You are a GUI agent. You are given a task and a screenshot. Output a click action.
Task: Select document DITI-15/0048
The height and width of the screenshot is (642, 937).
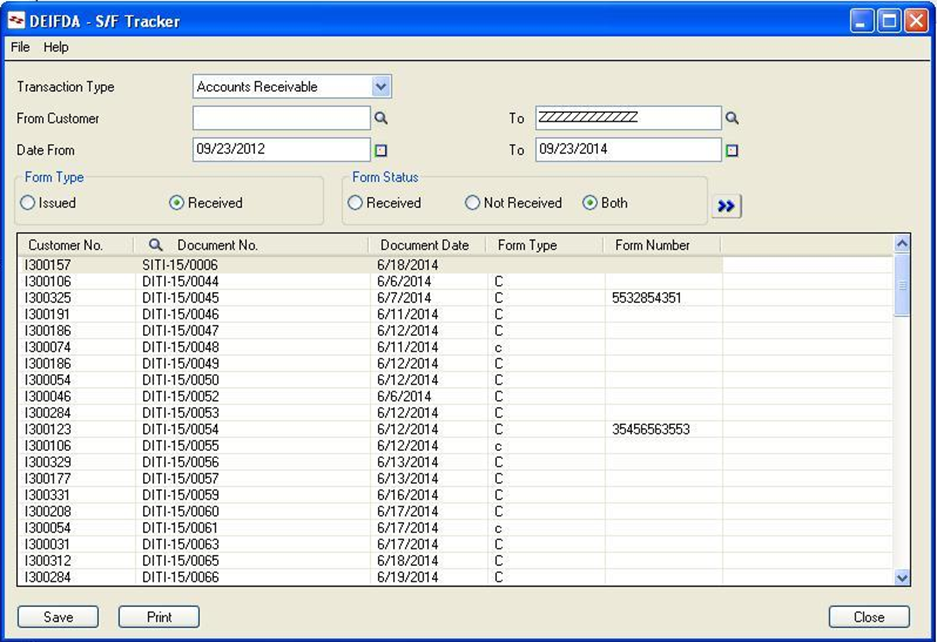point(180,347)
